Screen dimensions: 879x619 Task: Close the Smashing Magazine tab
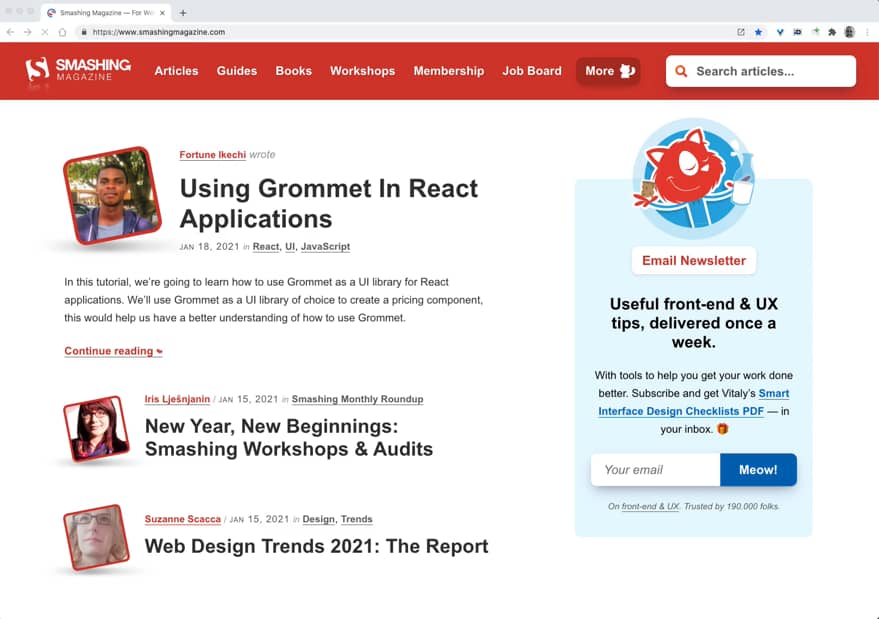(162, 12)
